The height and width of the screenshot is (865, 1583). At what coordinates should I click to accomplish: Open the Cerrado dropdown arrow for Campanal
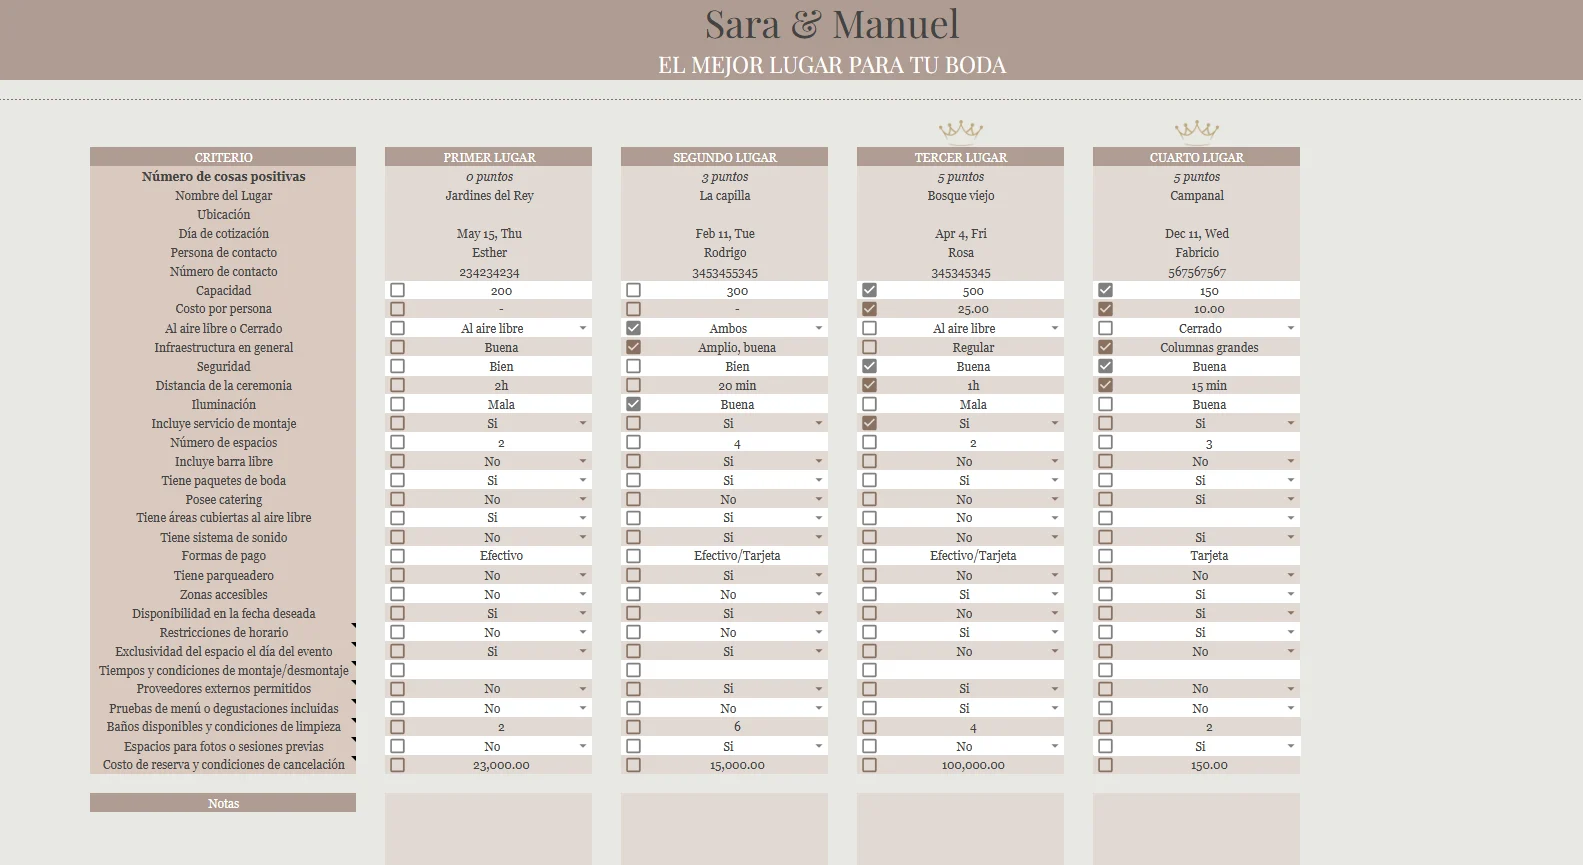pos(1291,328)
